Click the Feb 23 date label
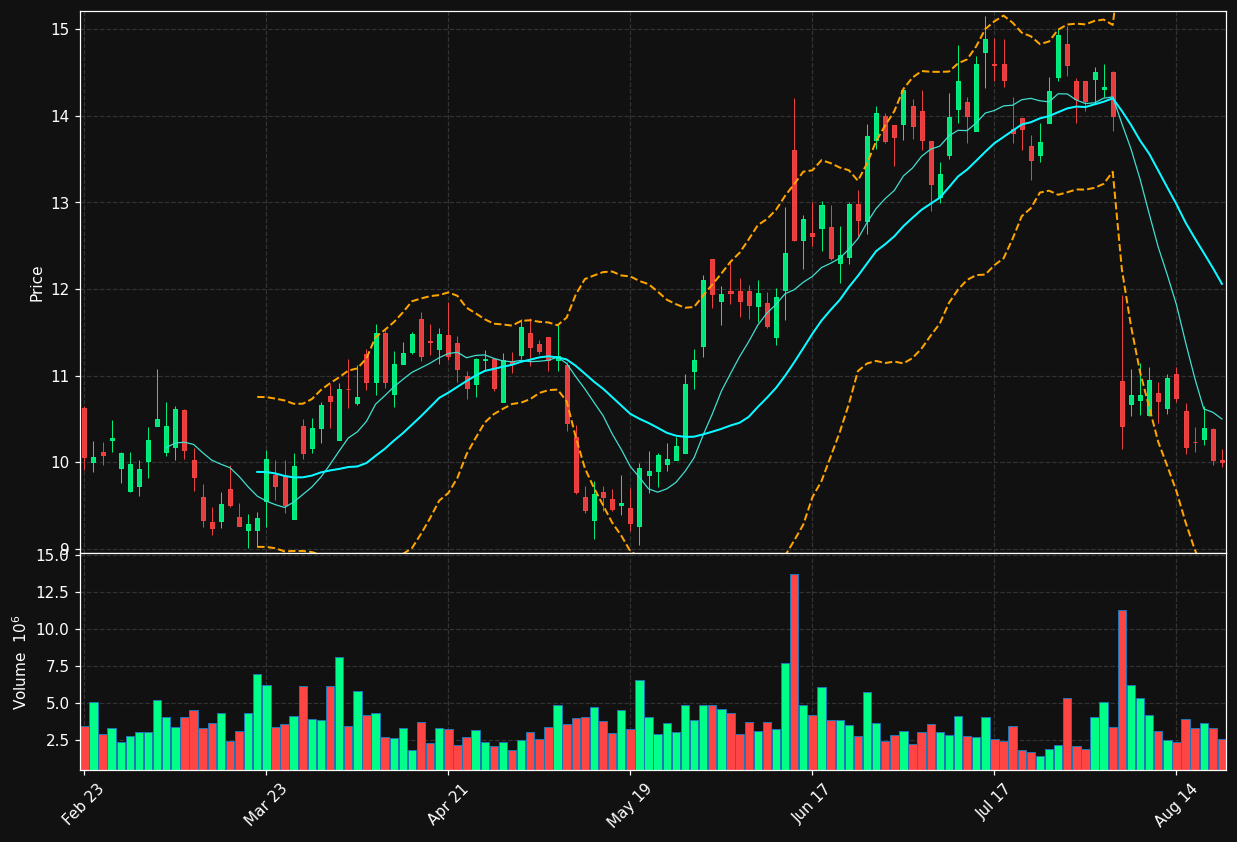Viewport: 1237px width, 842px height. coord(83,806)
